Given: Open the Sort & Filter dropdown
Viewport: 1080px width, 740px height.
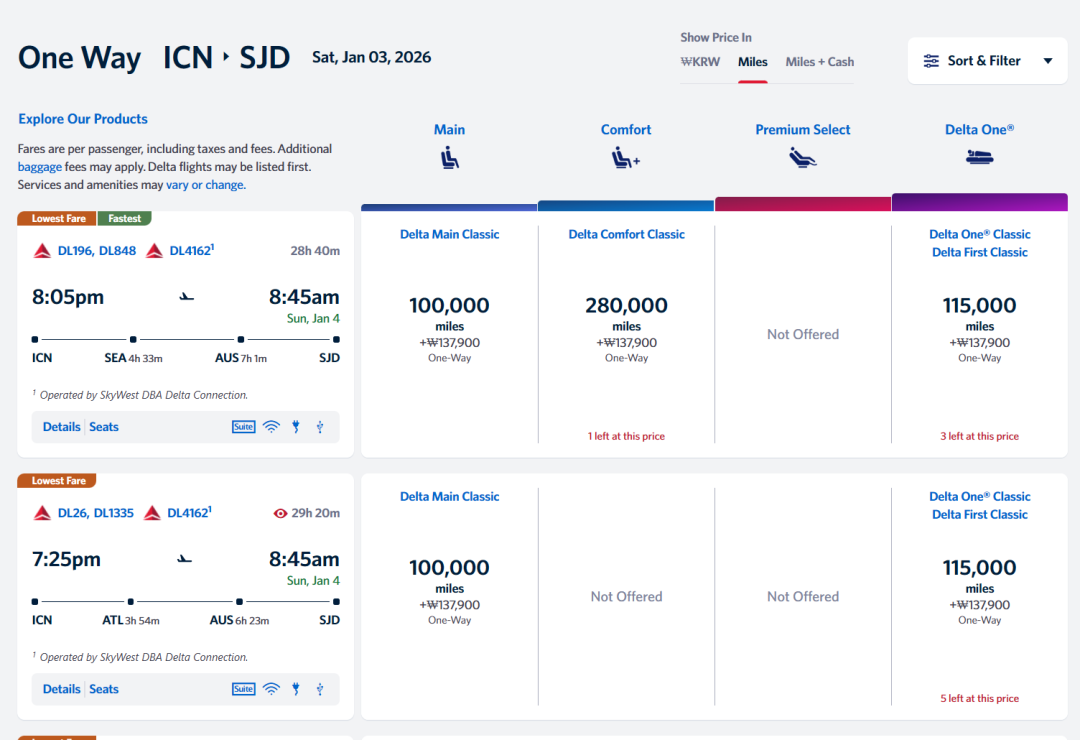Looking at the screenshot, I should [987, 61].
